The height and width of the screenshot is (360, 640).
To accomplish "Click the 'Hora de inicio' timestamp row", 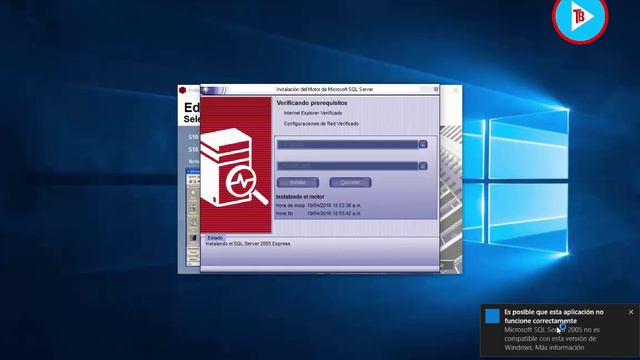I will (x=318, y=206).
